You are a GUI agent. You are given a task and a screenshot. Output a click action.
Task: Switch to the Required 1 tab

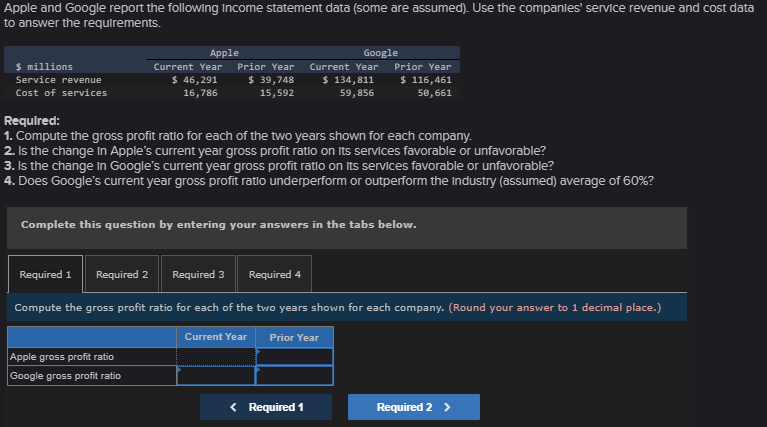coord(45,274)
